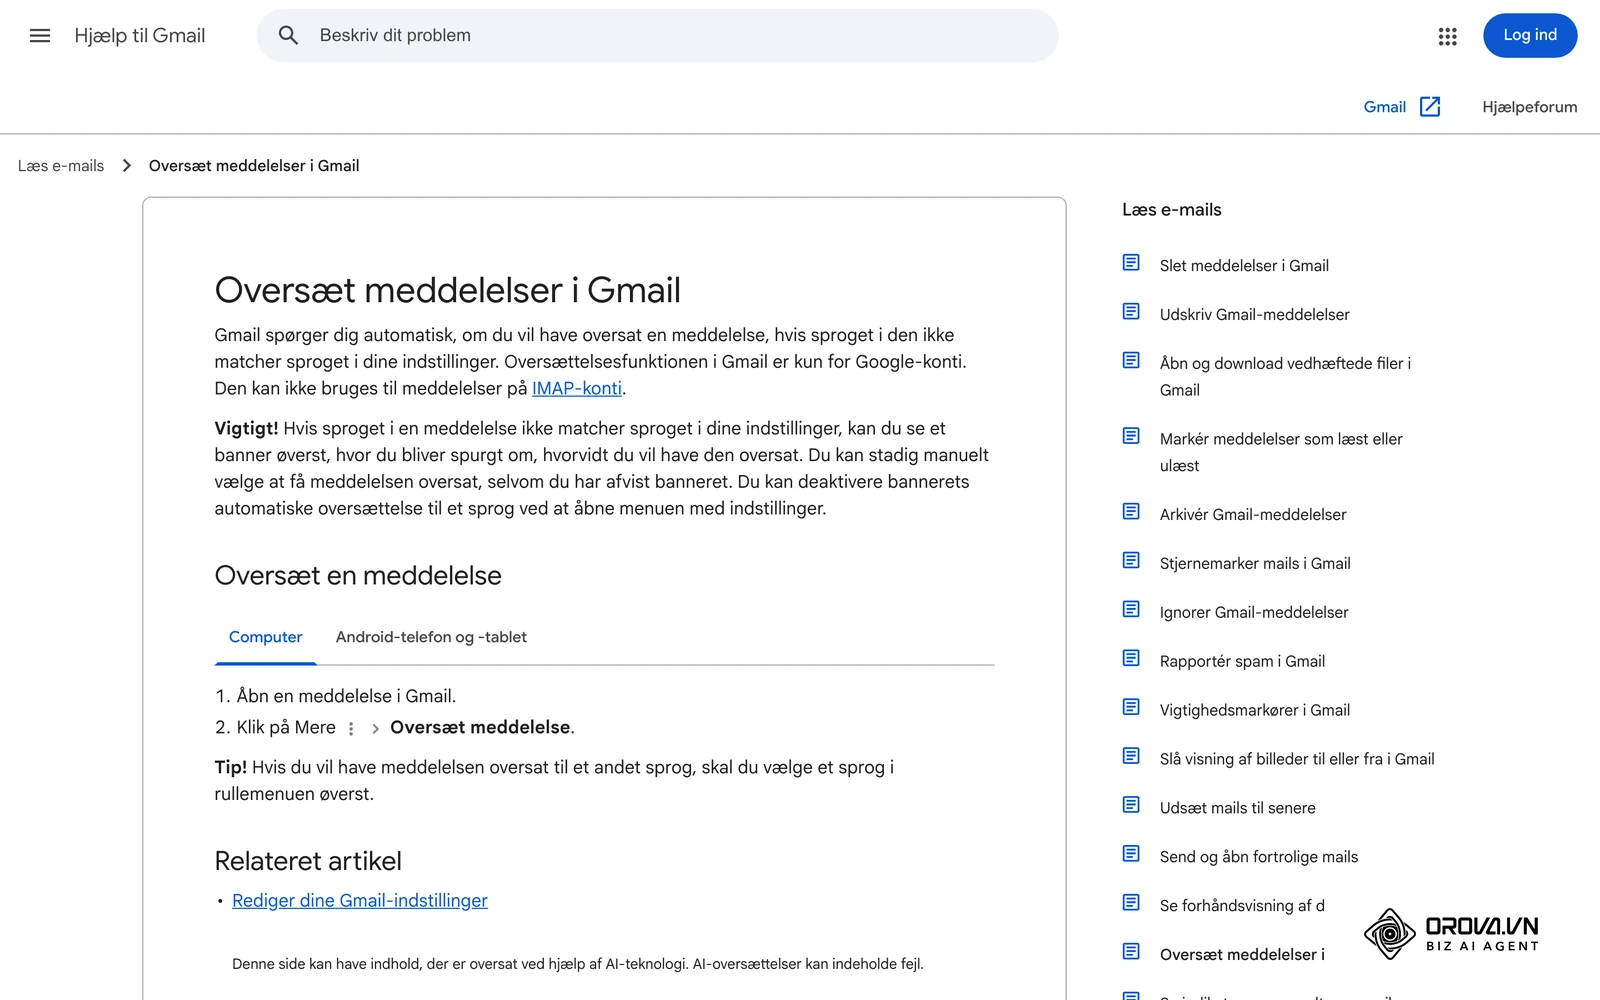This screenshot has height=1000, width=1600.
Task: Open the Google apps grid
Action: (1447, 36)
